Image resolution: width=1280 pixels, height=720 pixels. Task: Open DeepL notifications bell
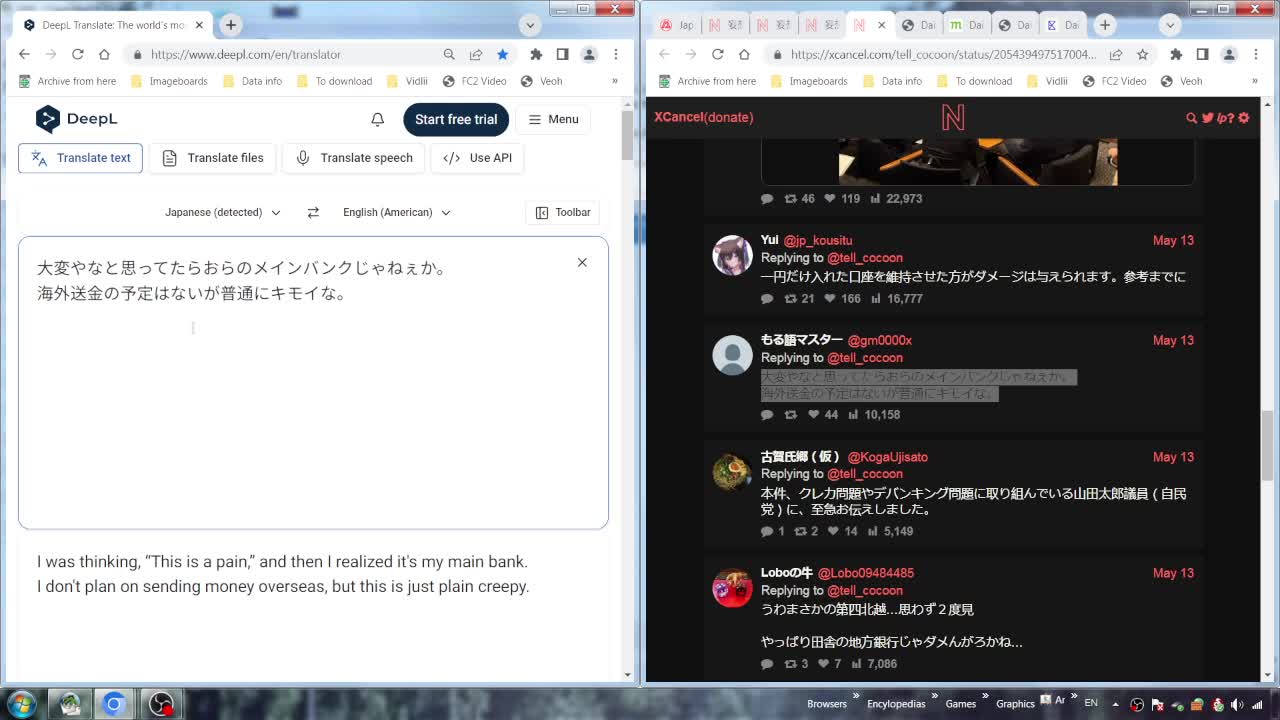[x=377, y=119]
